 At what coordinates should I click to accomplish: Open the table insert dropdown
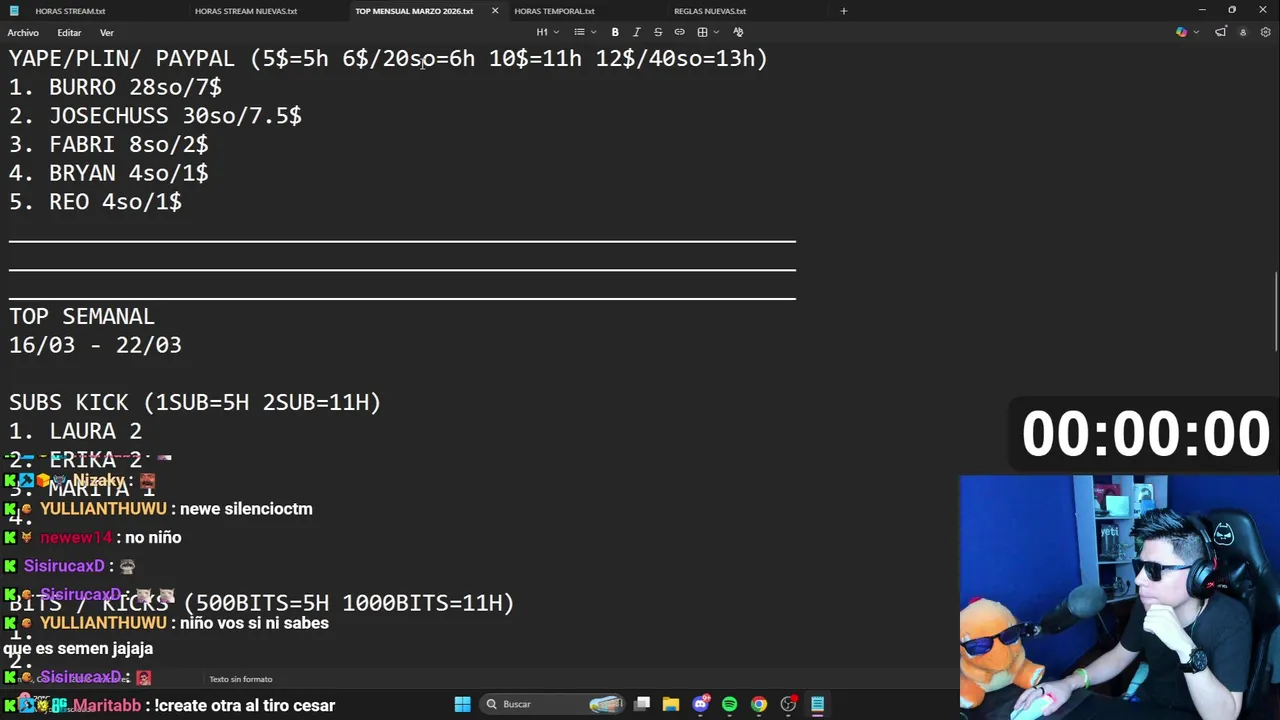(708, 32)
